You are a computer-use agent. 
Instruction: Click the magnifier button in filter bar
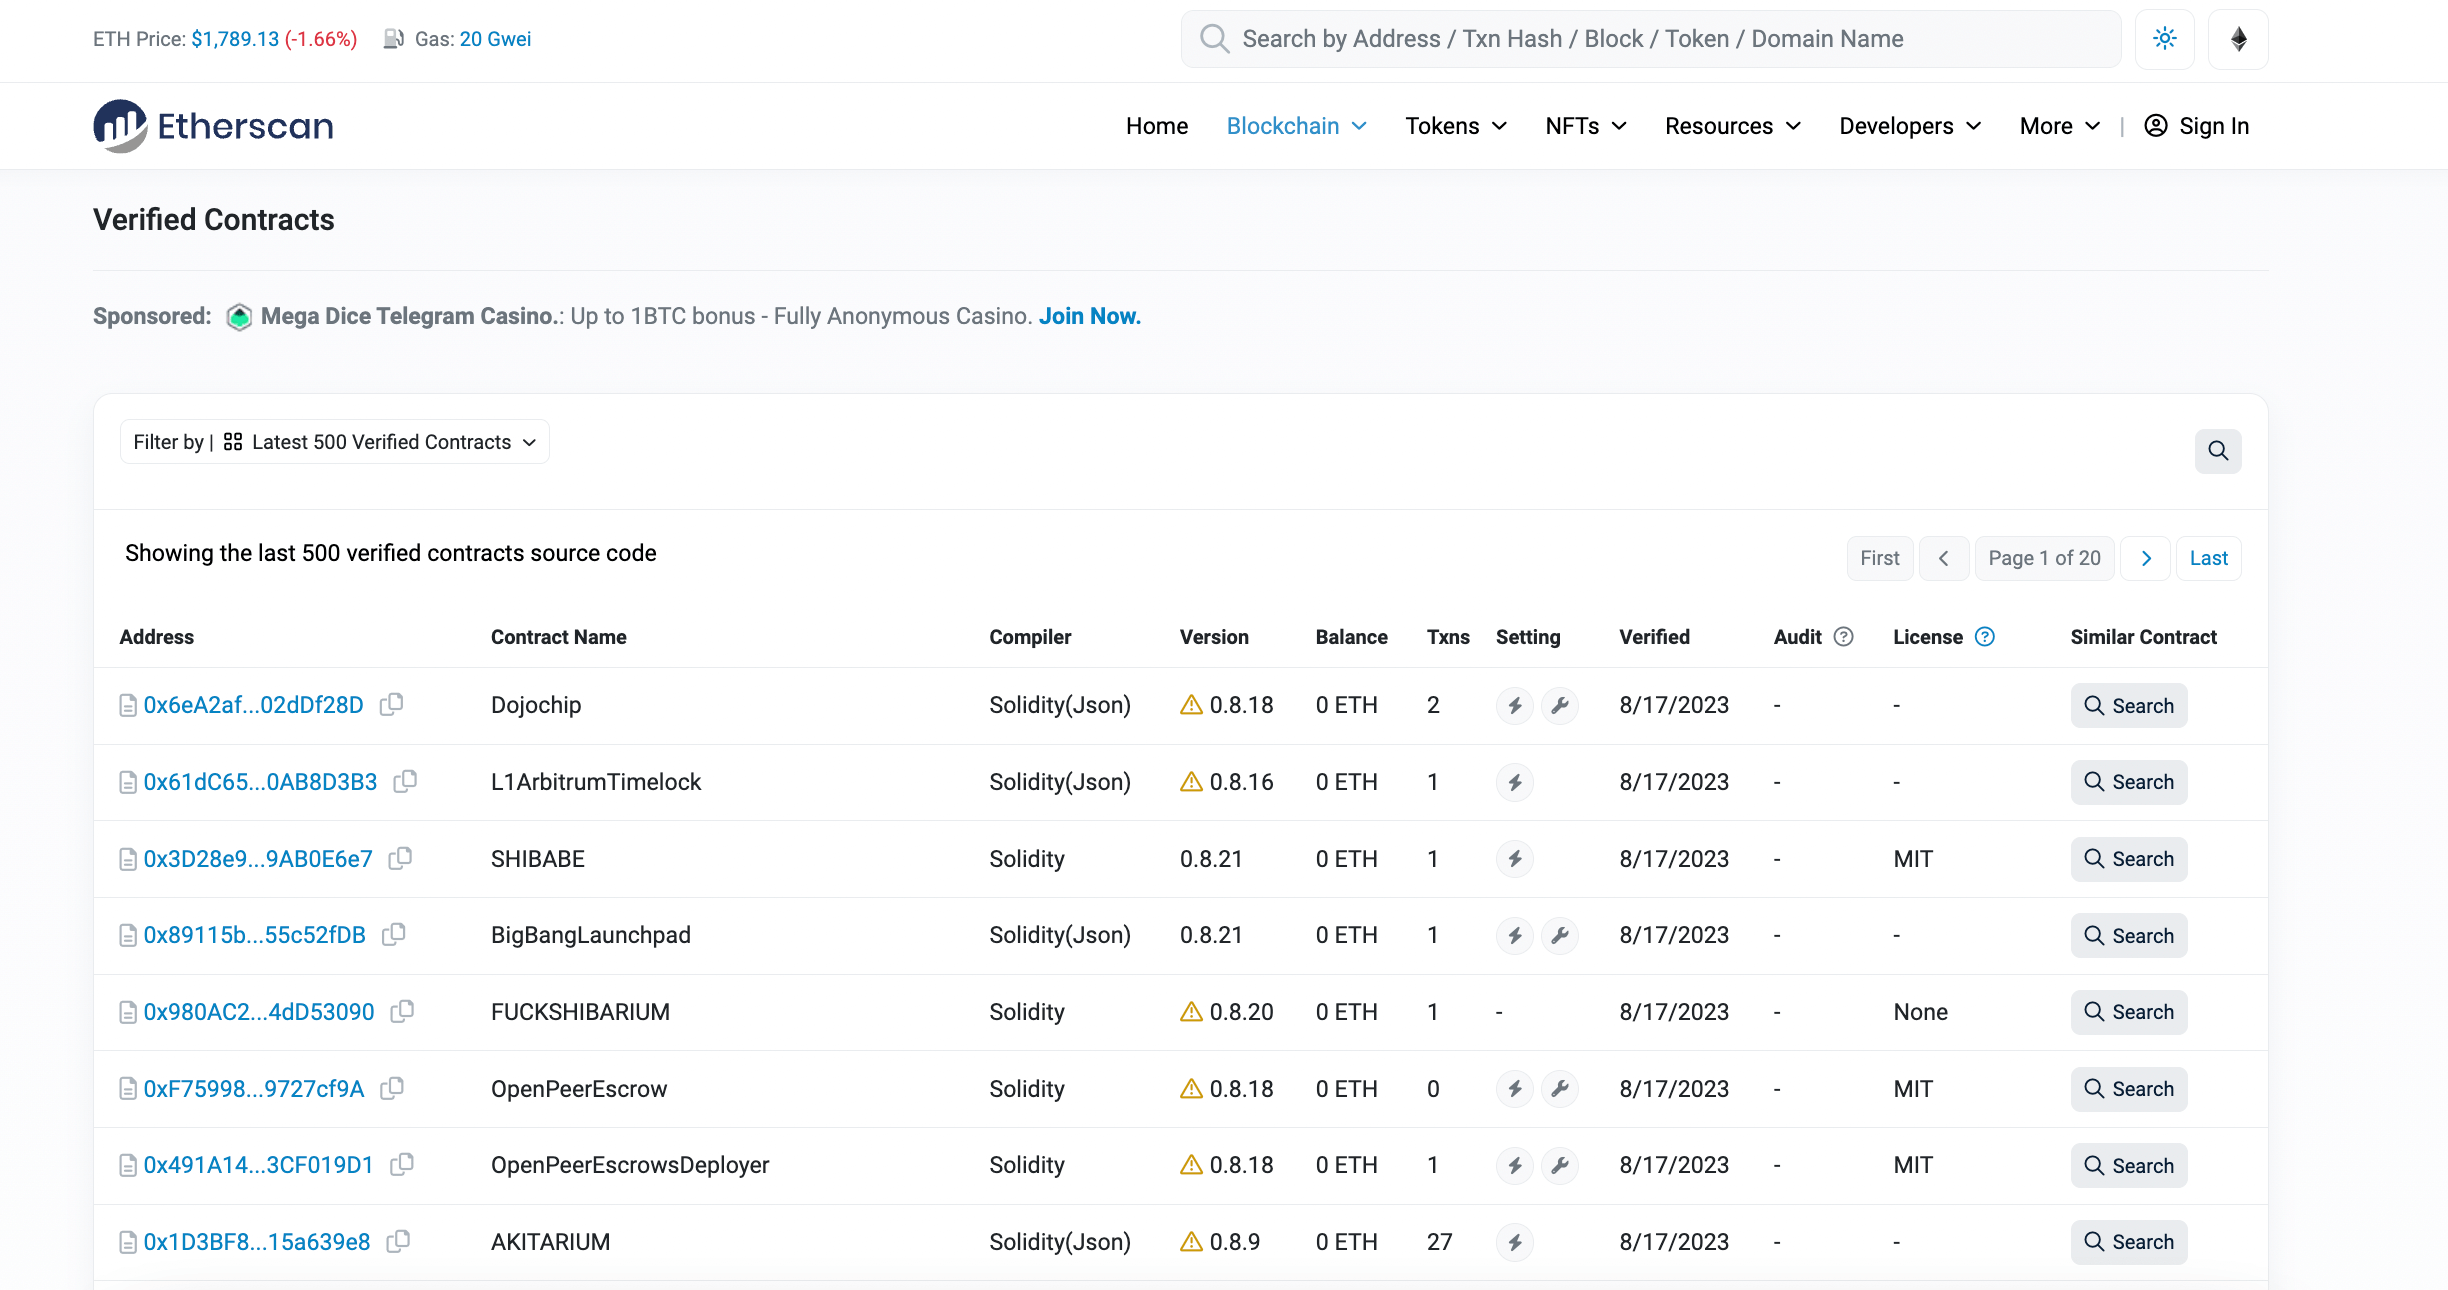point(2217,451)
